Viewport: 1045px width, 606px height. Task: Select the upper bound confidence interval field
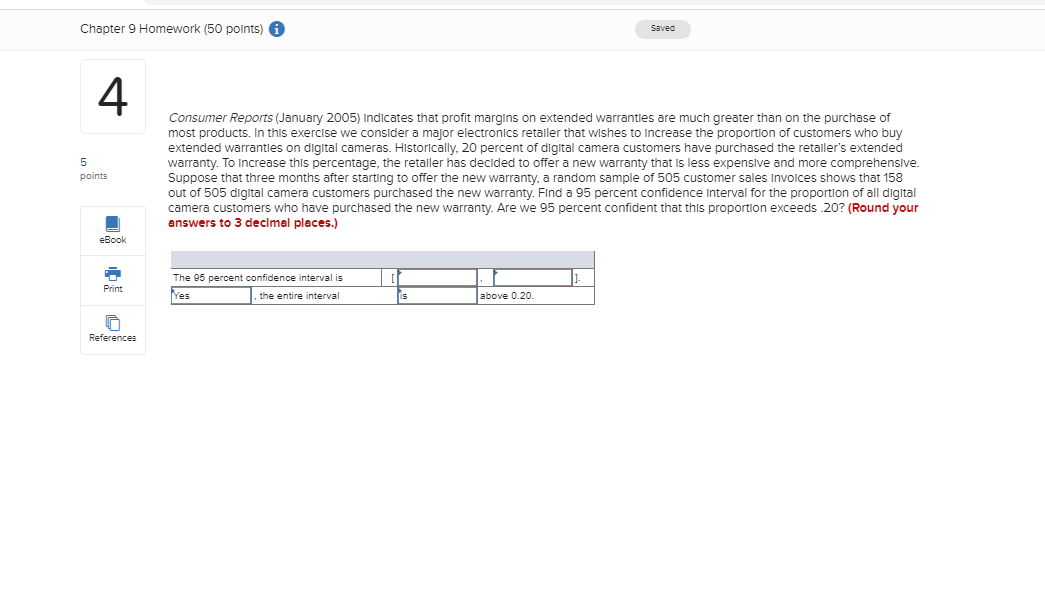point(532,278)
